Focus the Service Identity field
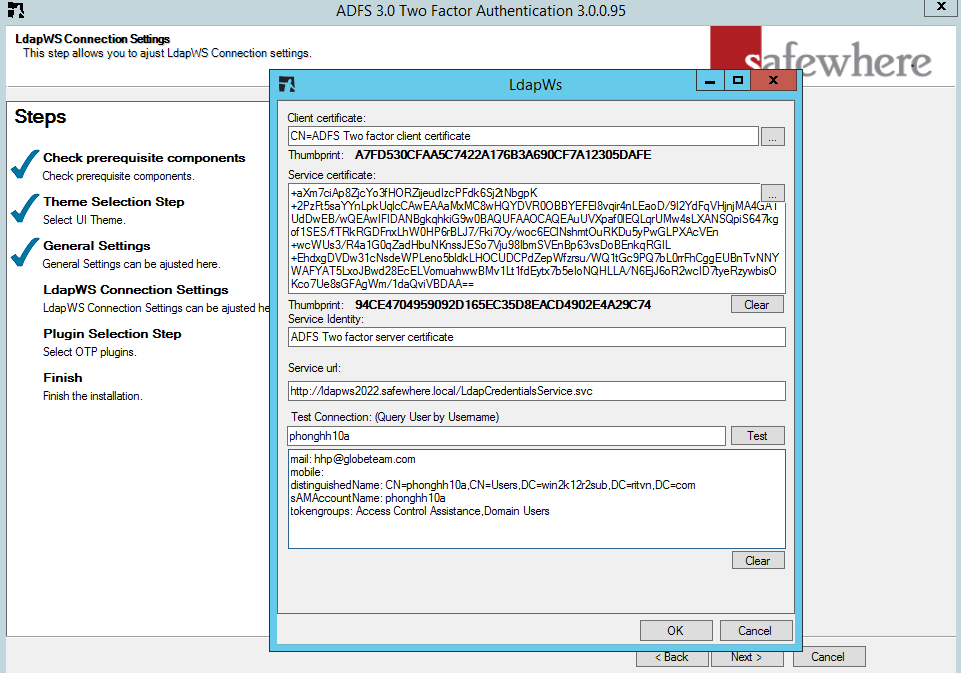This screenshot has width=961, height=673. pos(536,337)
